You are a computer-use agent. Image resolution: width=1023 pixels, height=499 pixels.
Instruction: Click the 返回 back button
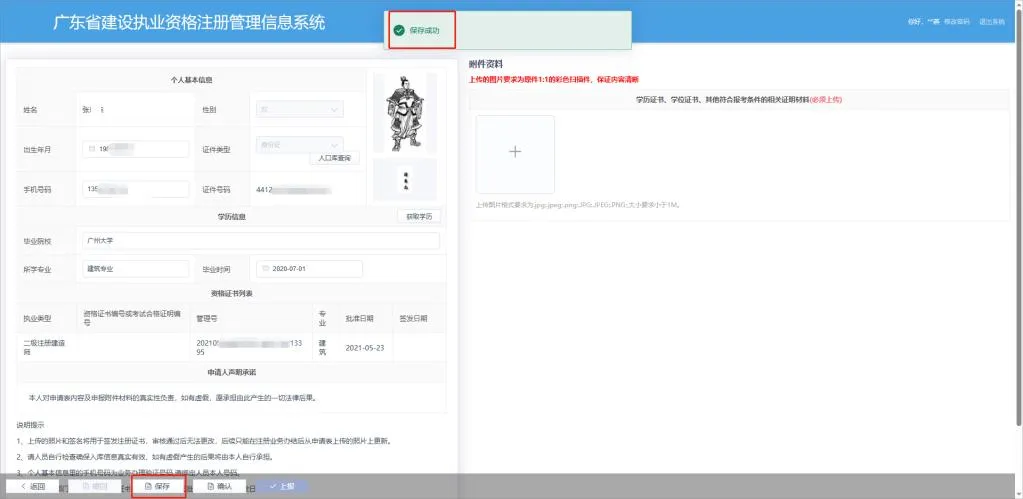click(x=33, y=487)
